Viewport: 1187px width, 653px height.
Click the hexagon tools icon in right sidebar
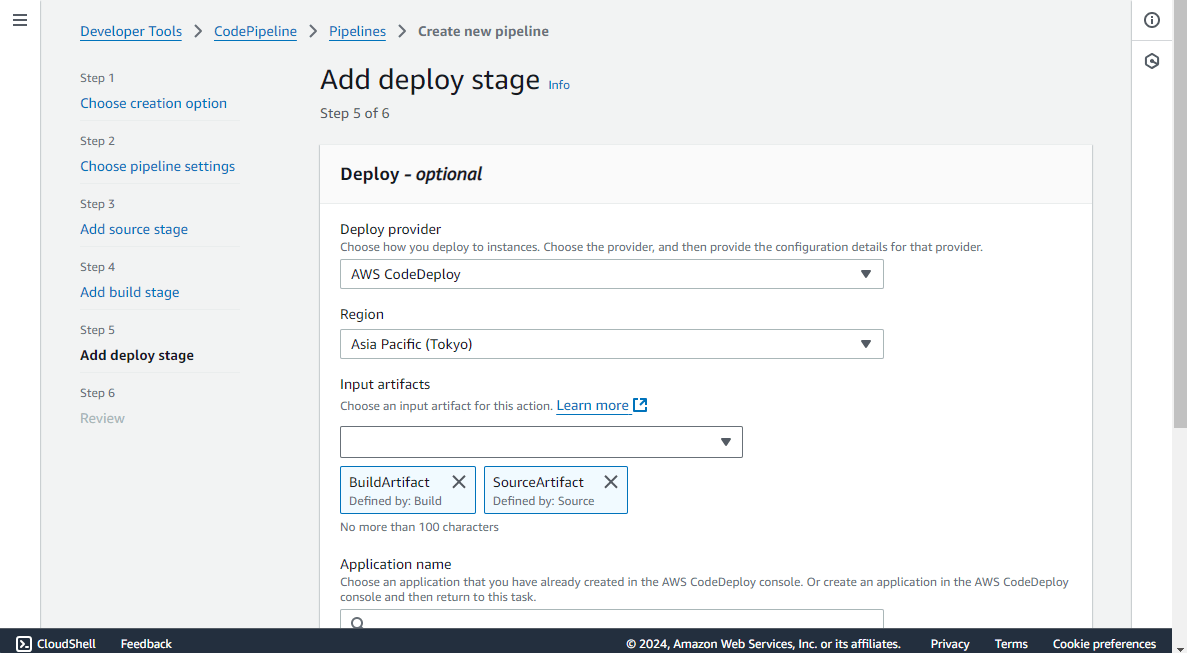pos(1151,61)
